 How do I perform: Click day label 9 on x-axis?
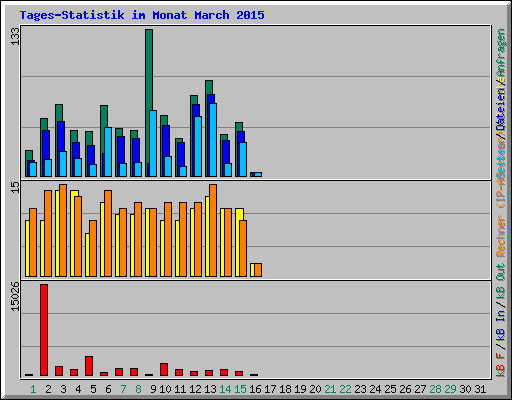coord(153,389)
